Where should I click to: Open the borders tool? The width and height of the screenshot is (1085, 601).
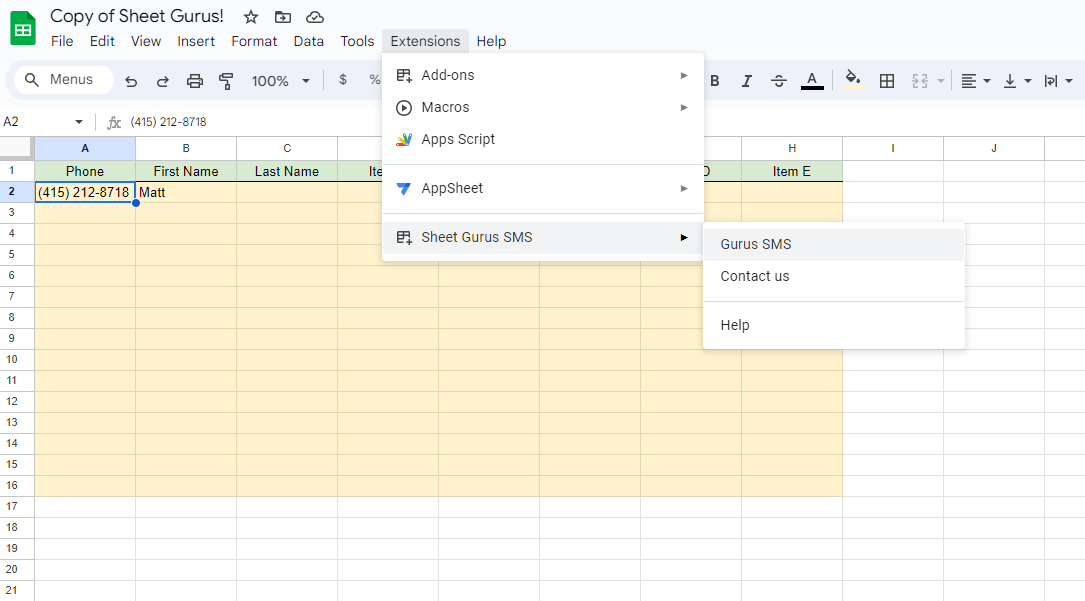tap(886, 81)
